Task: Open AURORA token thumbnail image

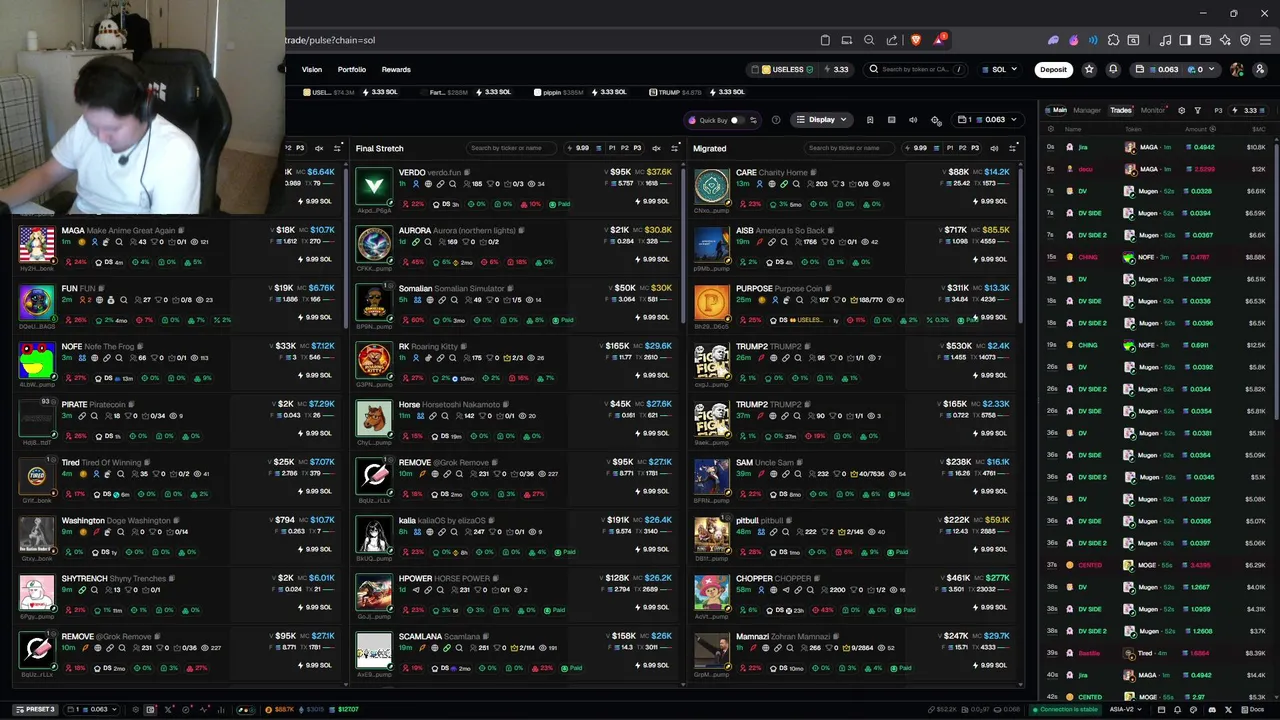Action: click(x=374, y=244)
